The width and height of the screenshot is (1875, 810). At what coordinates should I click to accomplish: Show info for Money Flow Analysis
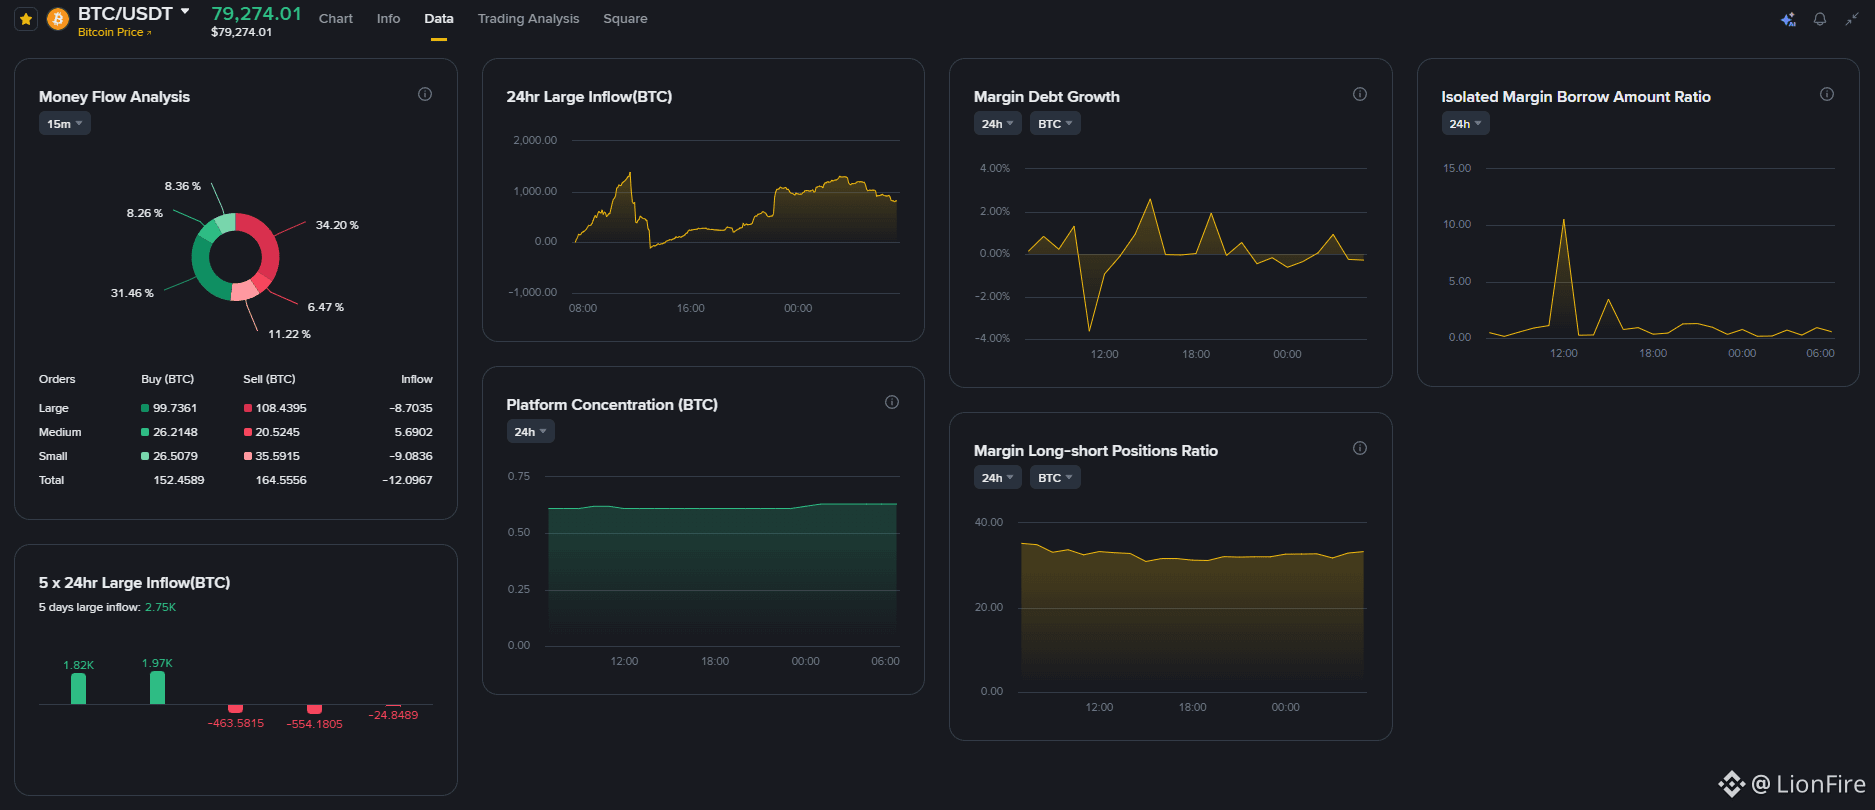pyautogui.click(x=425, y=94)
